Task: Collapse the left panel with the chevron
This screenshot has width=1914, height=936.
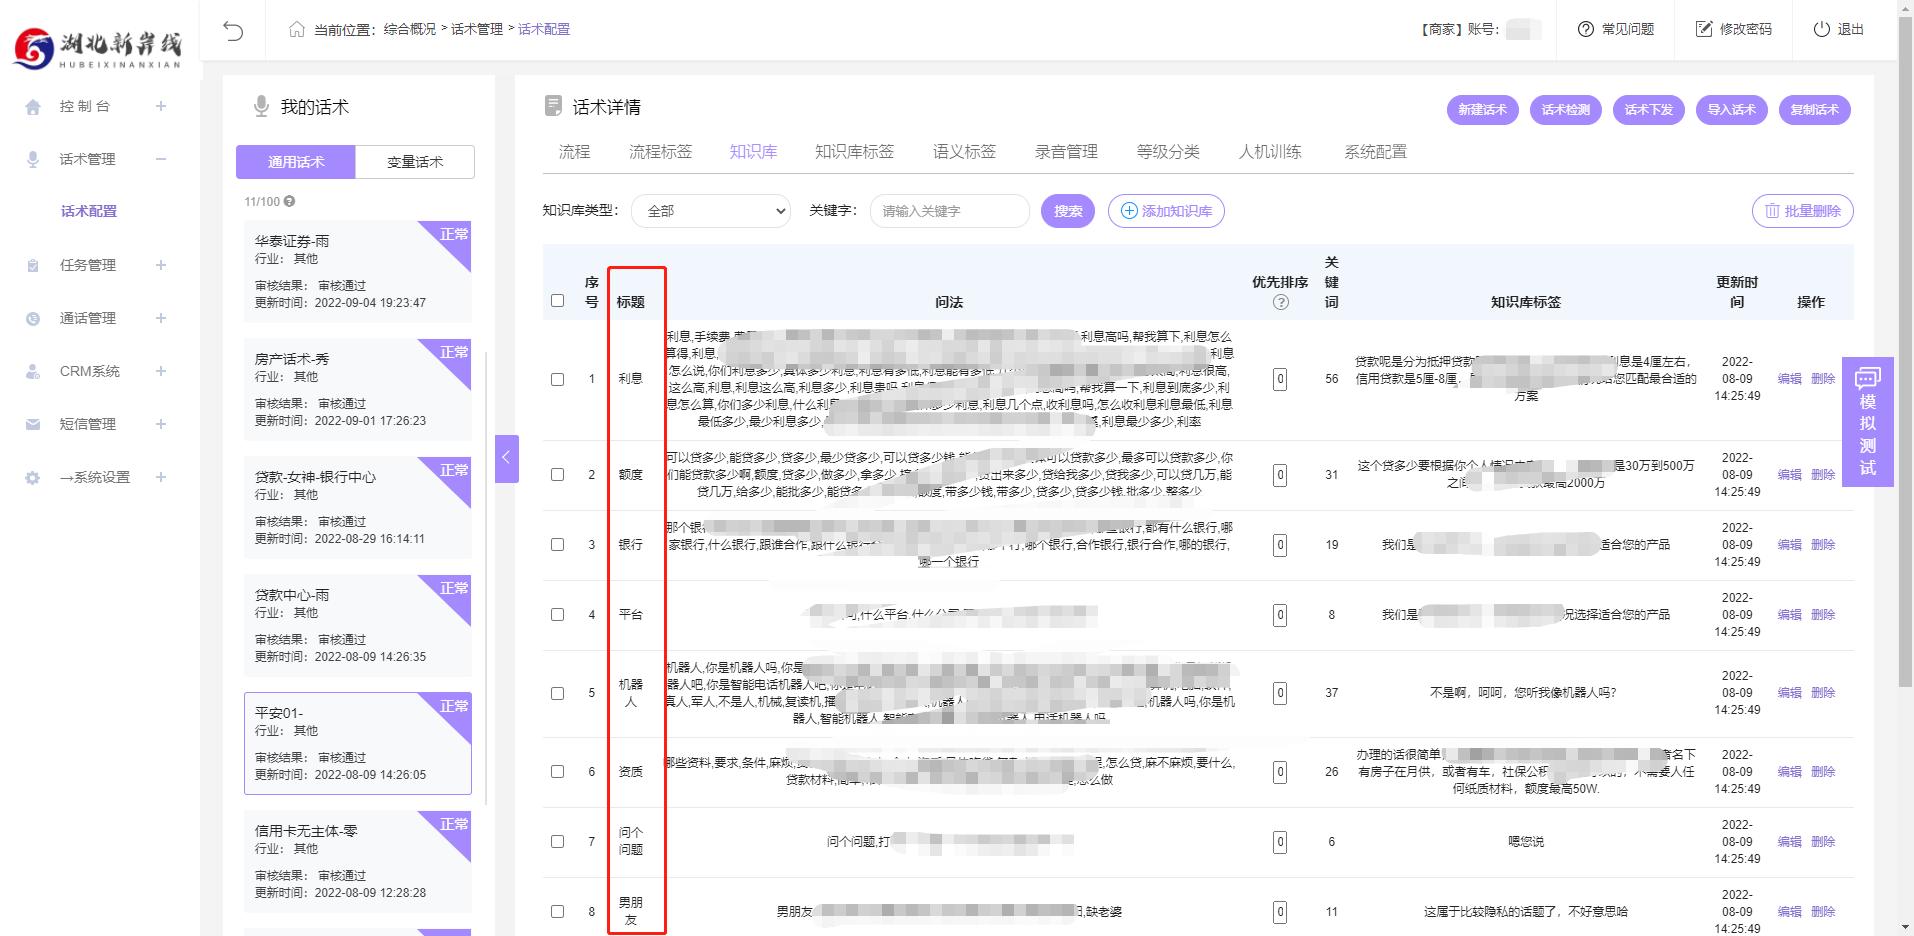Action: pos(506,458)
